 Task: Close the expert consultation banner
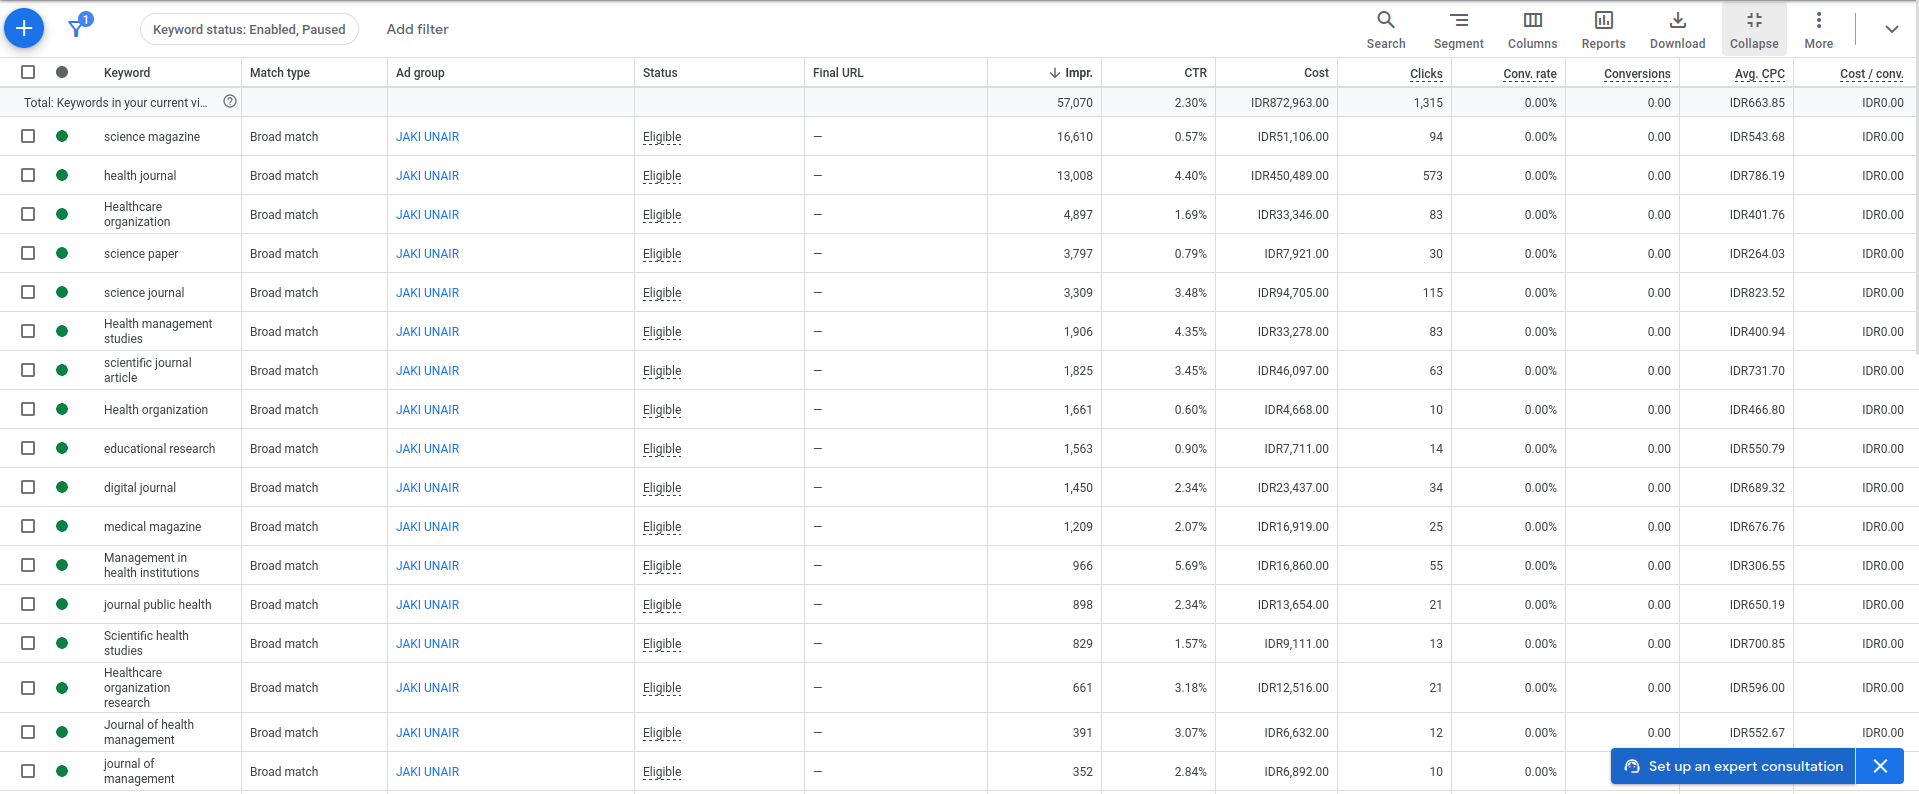(1880, 766)
